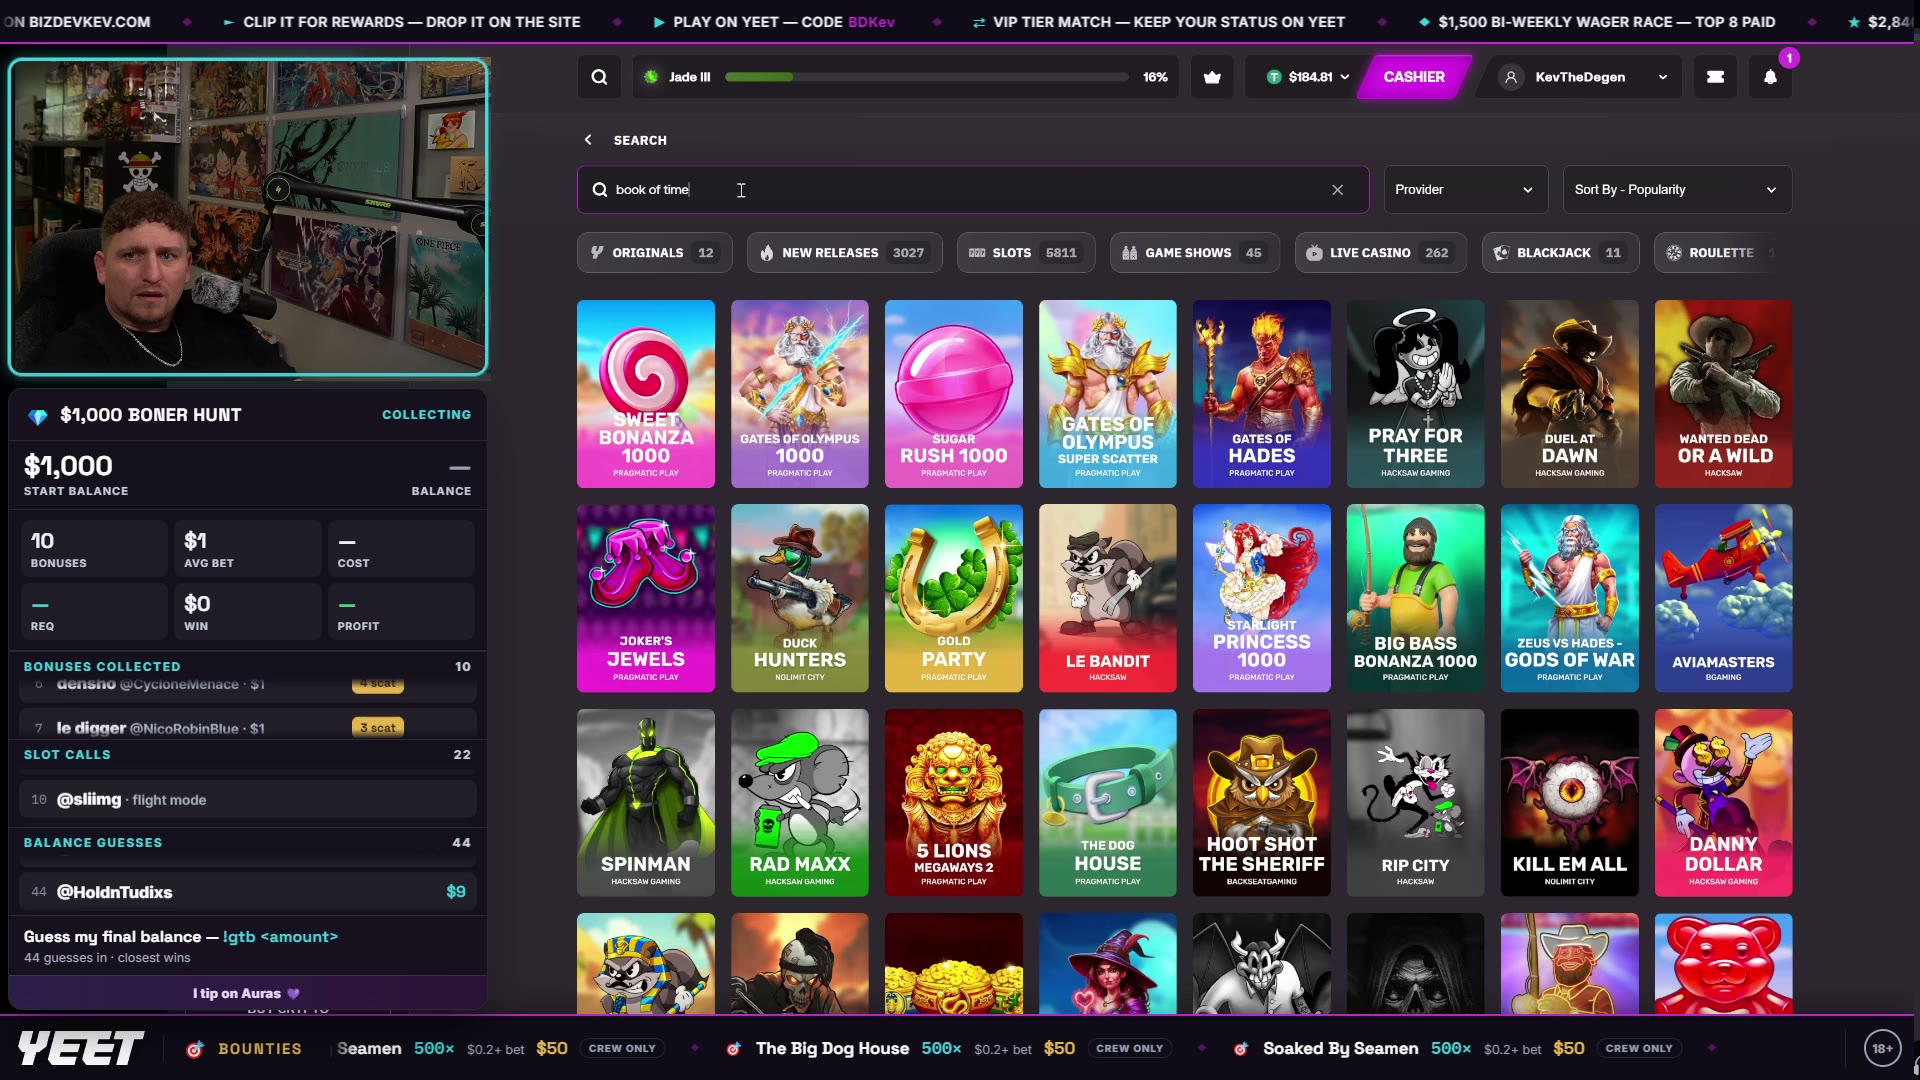Select the New Releases category tab
Image resolution: width=1920 pixels, height=1080 pixels.
[x=845, y=253]
